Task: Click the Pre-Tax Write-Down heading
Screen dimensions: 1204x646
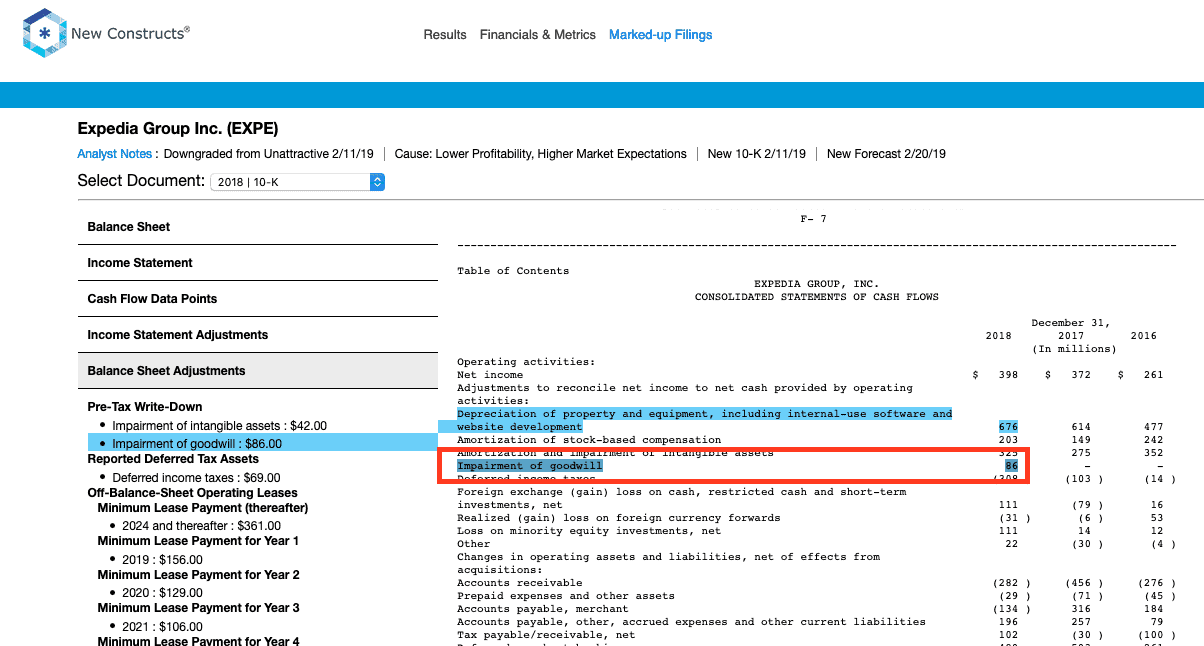Action: click(x=145, y=407)
